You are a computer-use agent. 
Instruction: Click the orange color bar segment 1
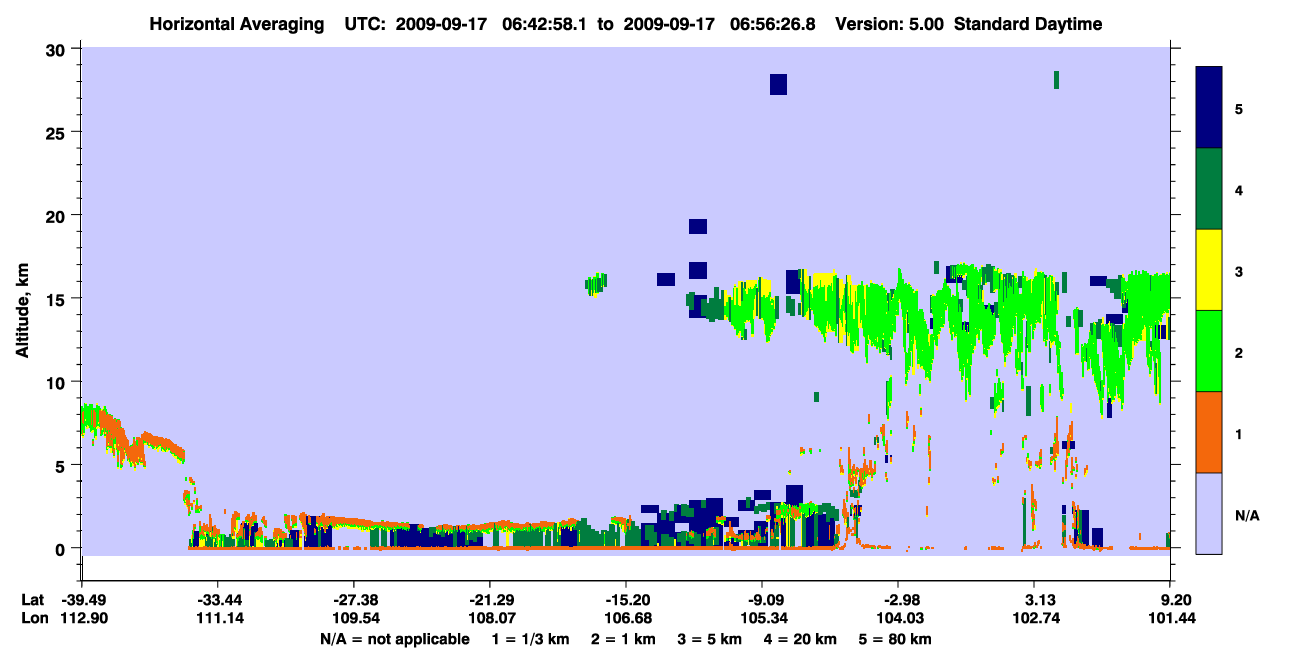(1209, 432)
